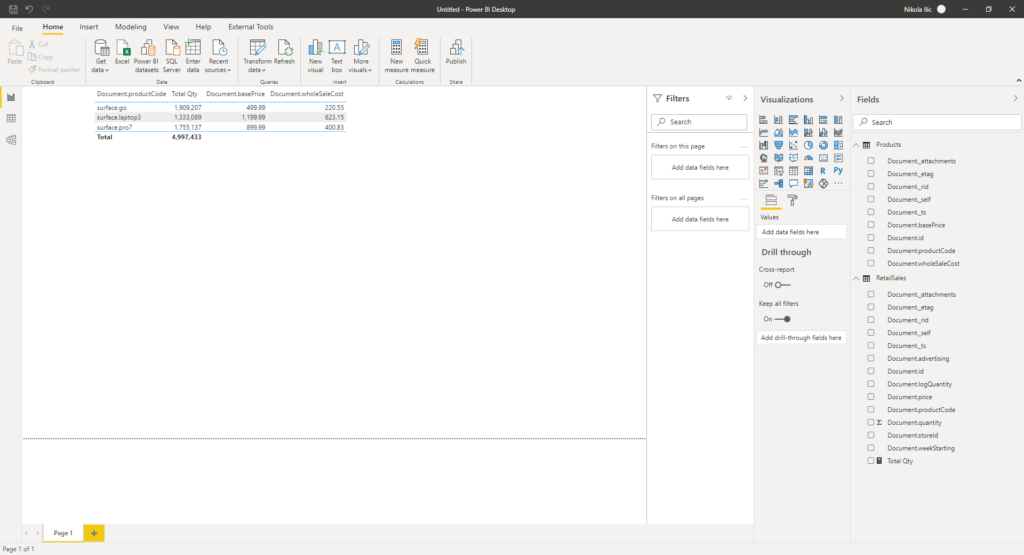Select the R script visual
Screen dimensions: 1024x555
click(824, 170)
